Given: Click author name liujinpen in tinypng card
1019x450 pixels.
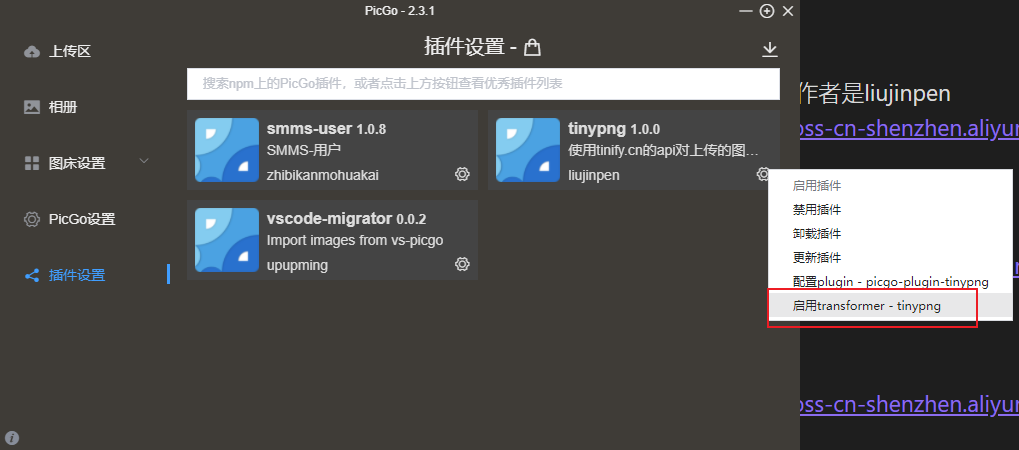Looking at the screenshot, I should 594,176.
